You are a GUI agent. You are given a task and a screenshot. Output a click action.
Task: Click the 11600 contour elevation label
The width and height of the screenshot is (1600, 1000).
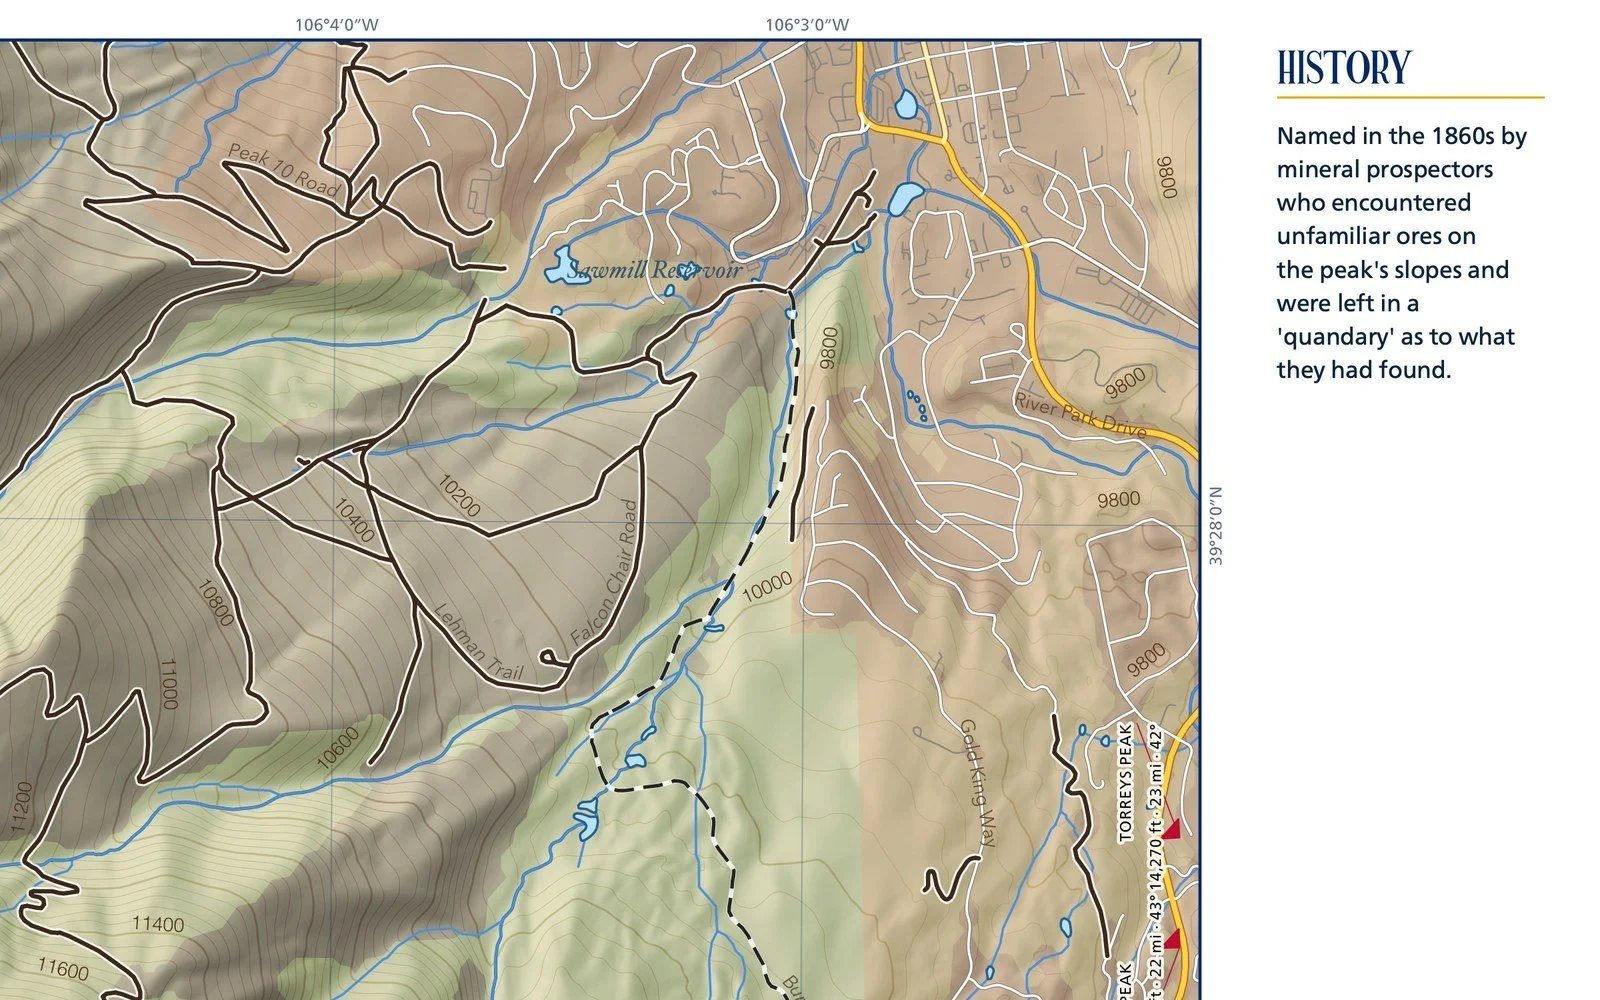[64, 968]
